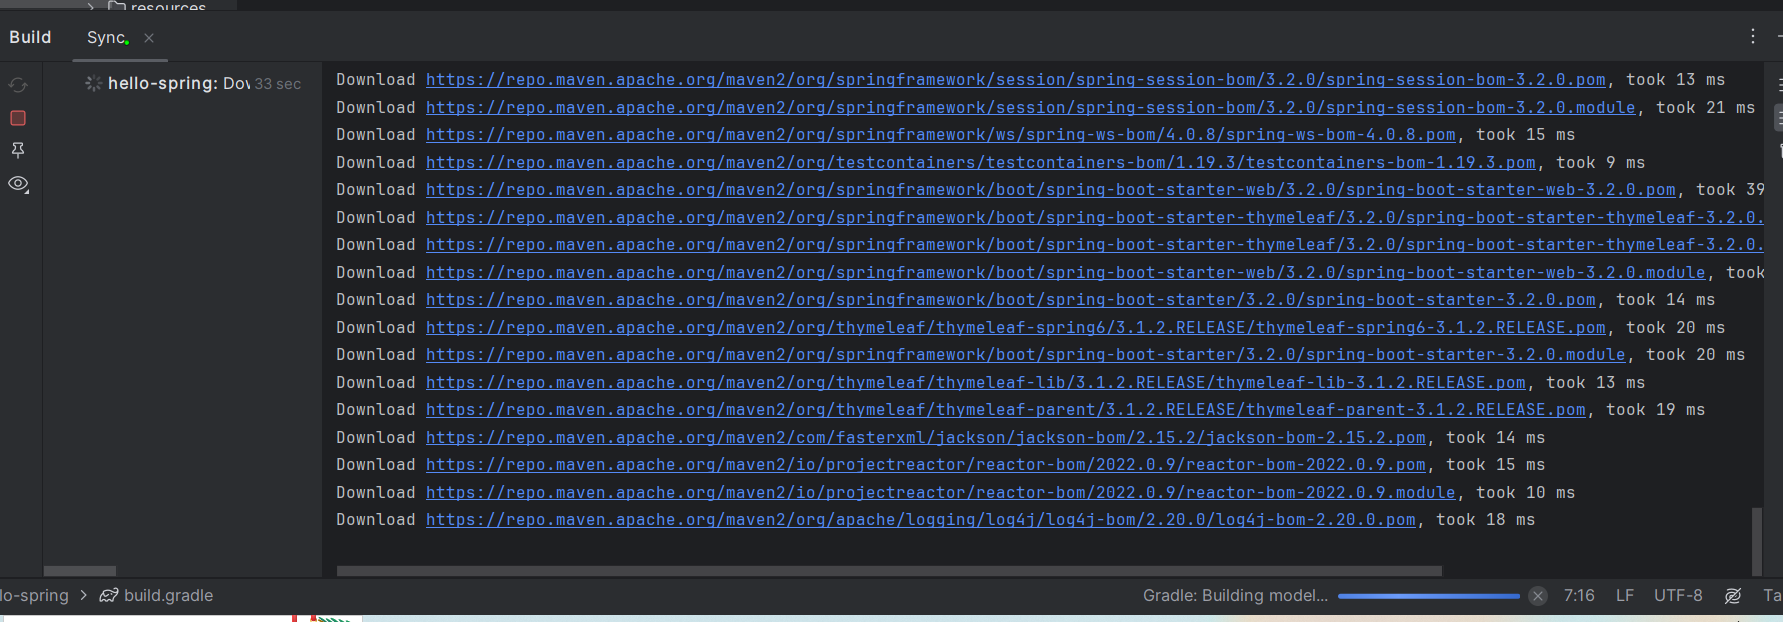Open the UTF-8 encoding selector
Image resolution: width=1783 pixels, height=622 pixels.
pyautogui.click(x=1678, y=596)
